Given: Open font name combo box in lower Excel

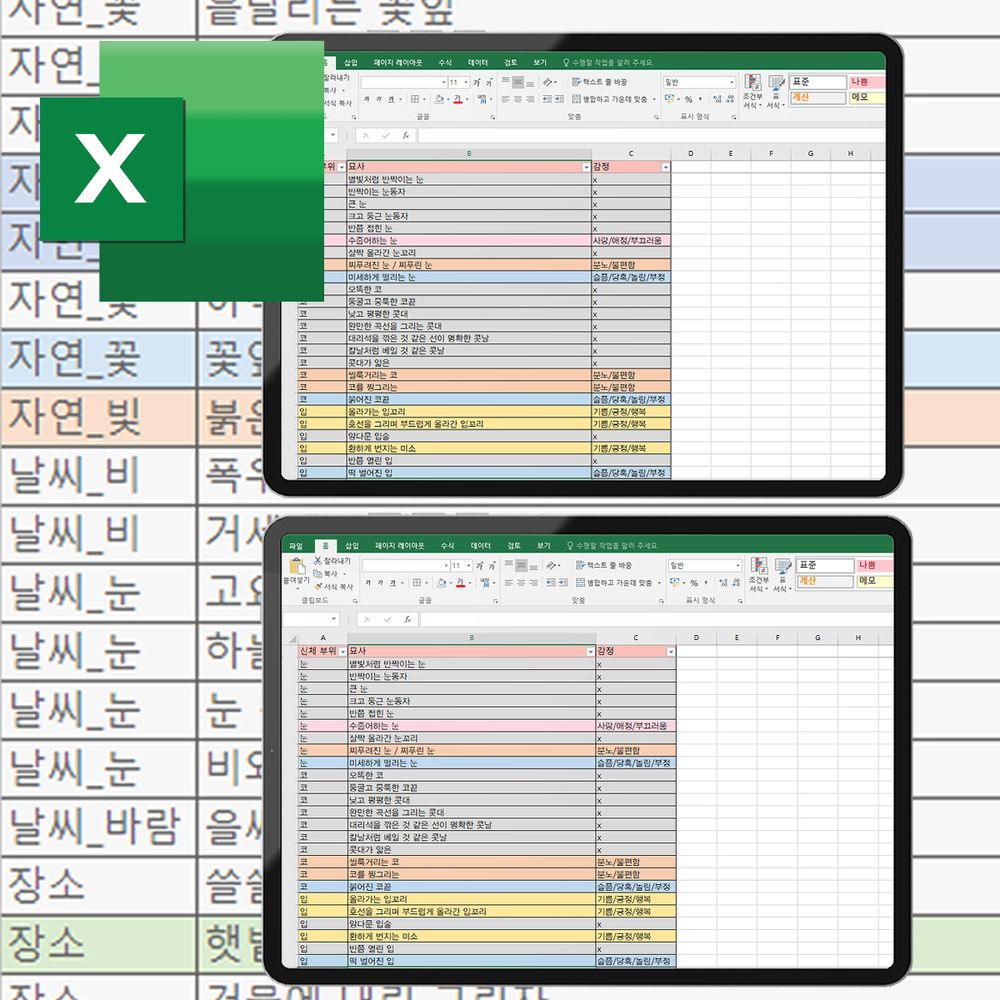Looking at the screenshot, I should (406, 566).
